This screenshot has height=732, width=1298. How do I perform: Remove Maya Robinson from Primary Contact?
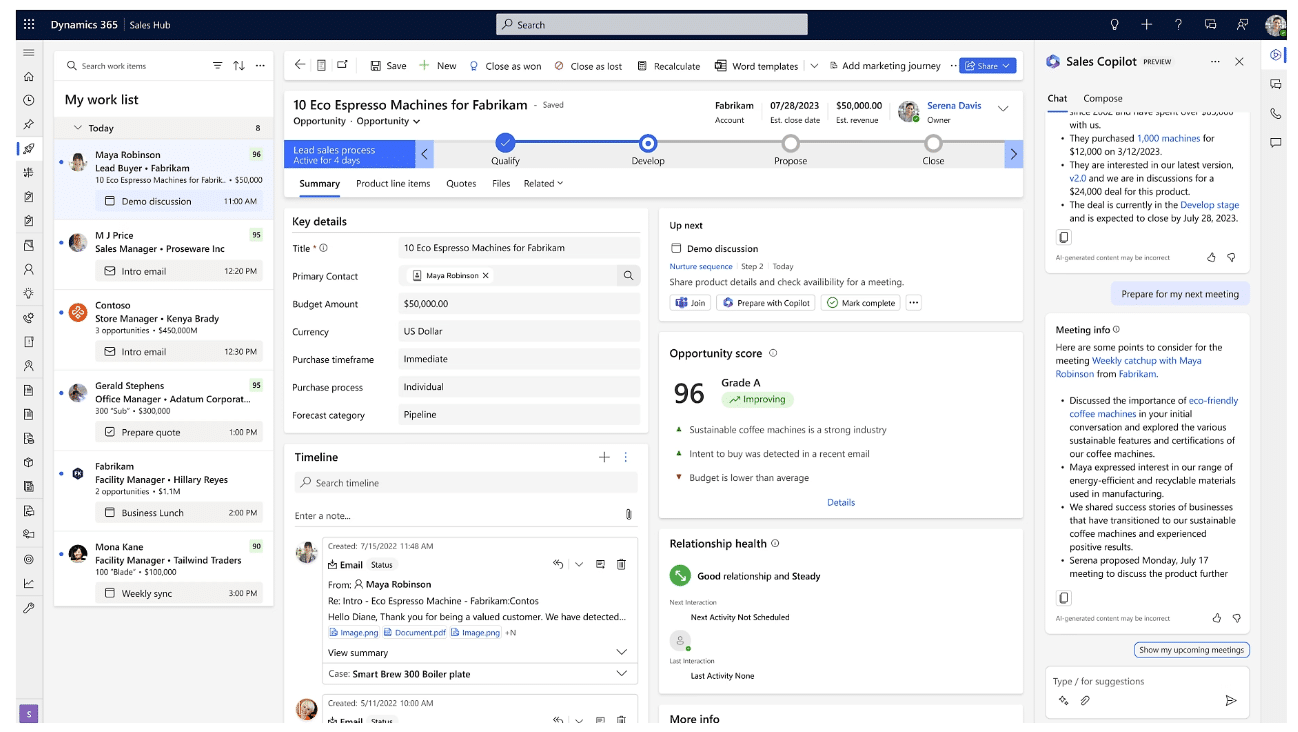pos(486,275)
